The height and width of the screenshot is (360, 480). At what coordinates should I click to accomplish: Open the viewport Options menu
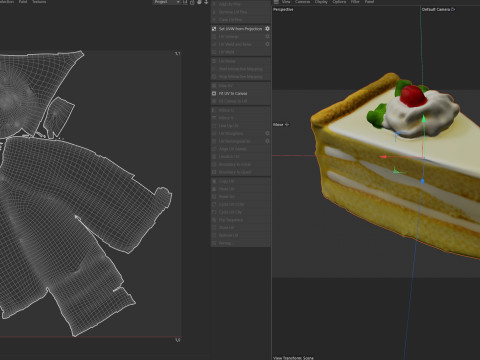point(339,2)
